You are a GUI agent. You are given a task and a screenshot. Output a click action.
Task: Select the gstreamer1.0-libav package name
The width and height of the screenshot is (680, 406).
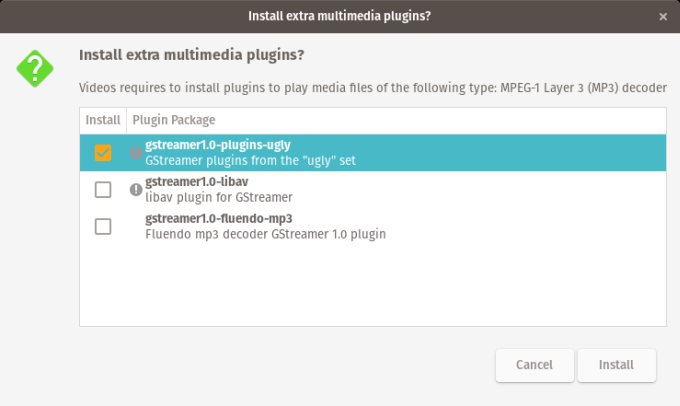(x=196, y=183)
